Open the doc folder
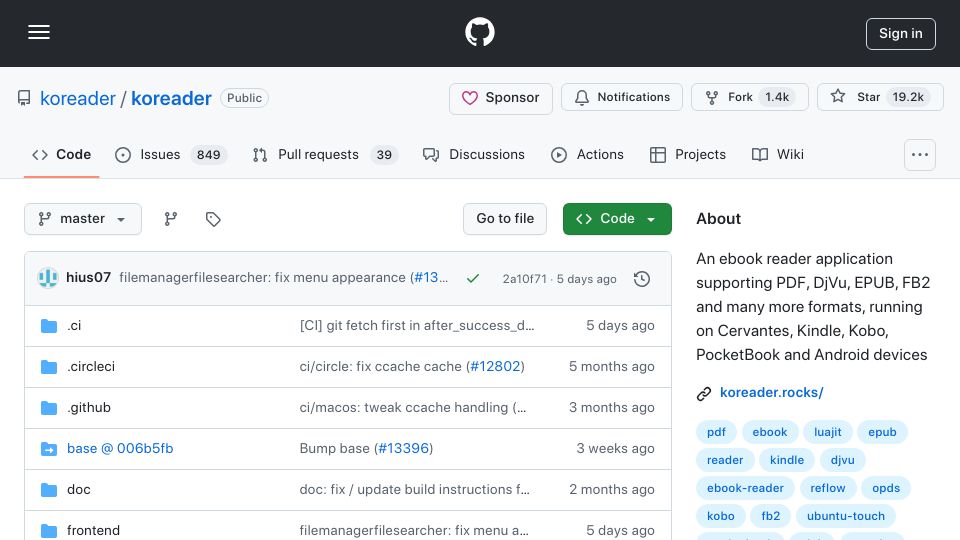The width and height of the screenshot is (960, 540). pyautogui.click(x=78, y=490)
